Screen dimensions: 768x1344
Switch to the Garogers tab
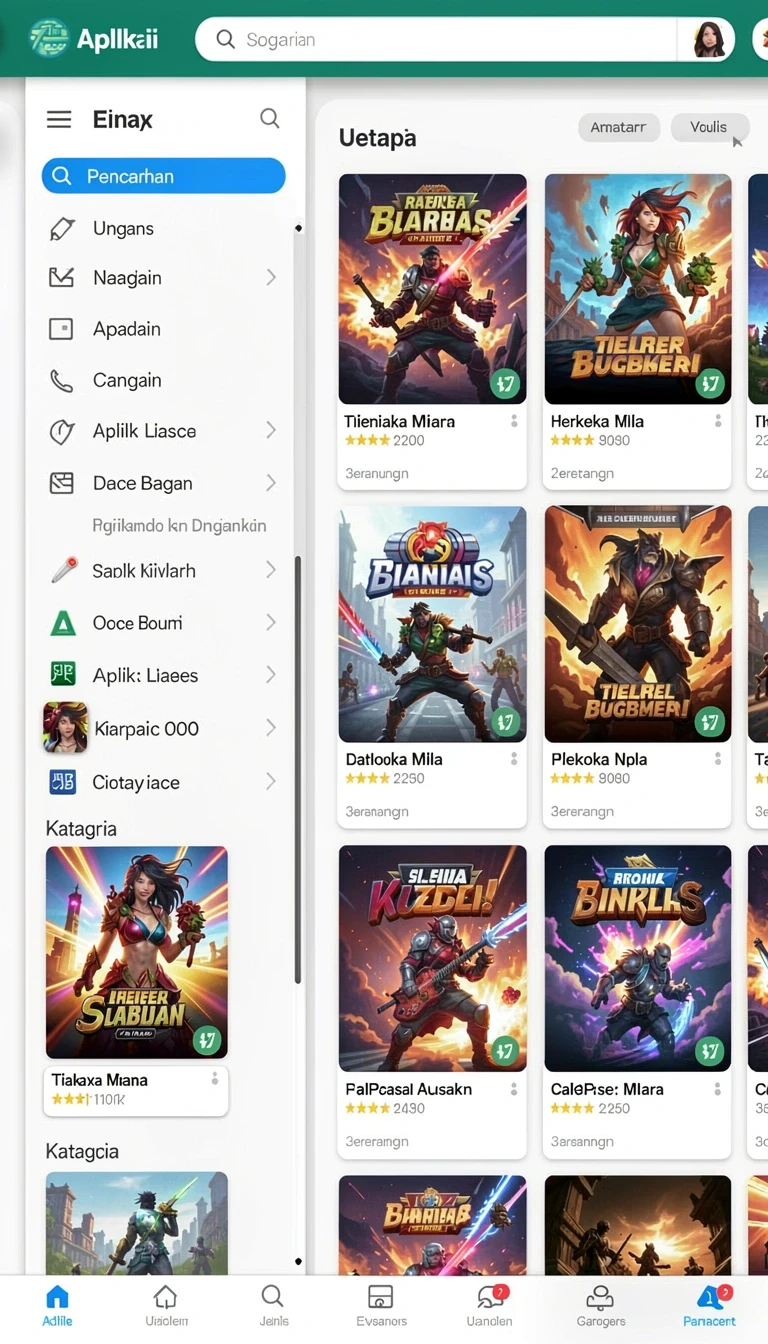click(600, 1306)
